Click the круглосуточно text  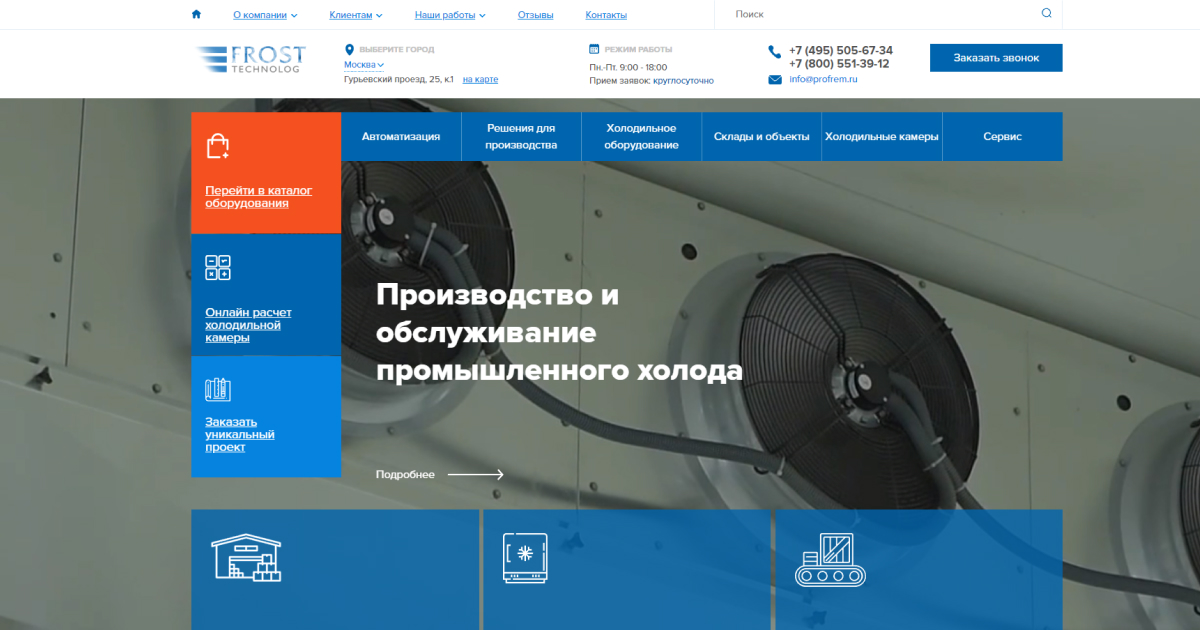click(684, 80)
